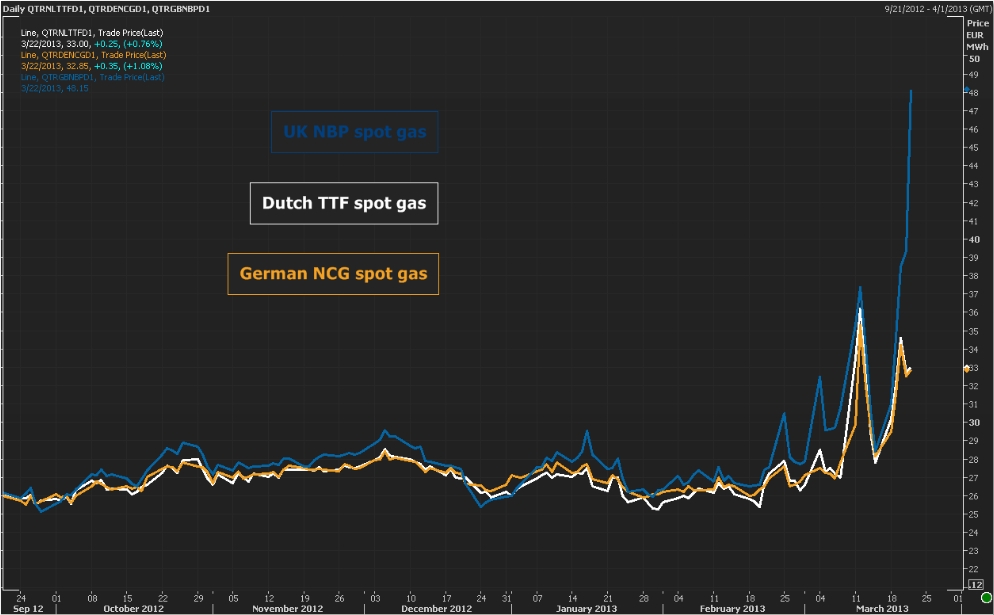
Task: Select the Dutch TTF spot gas label
Action: pyautogui.click(x=343, y=203)
